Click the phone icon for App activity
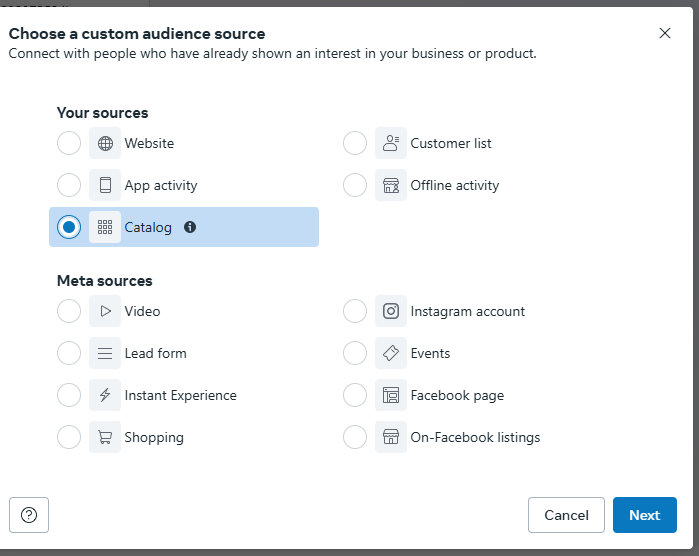699x556 pixels. click(x=105, y=185)
